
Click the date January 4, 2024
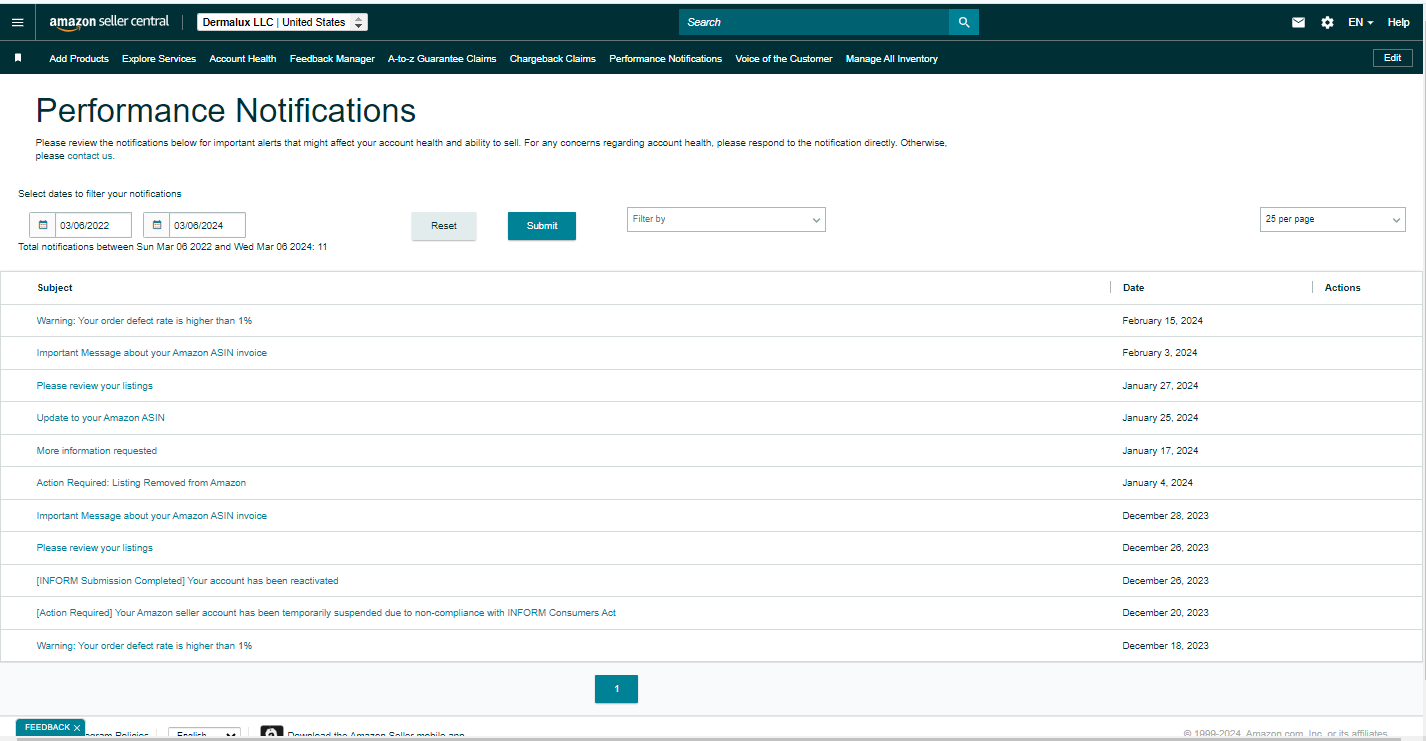[1158, 483]
